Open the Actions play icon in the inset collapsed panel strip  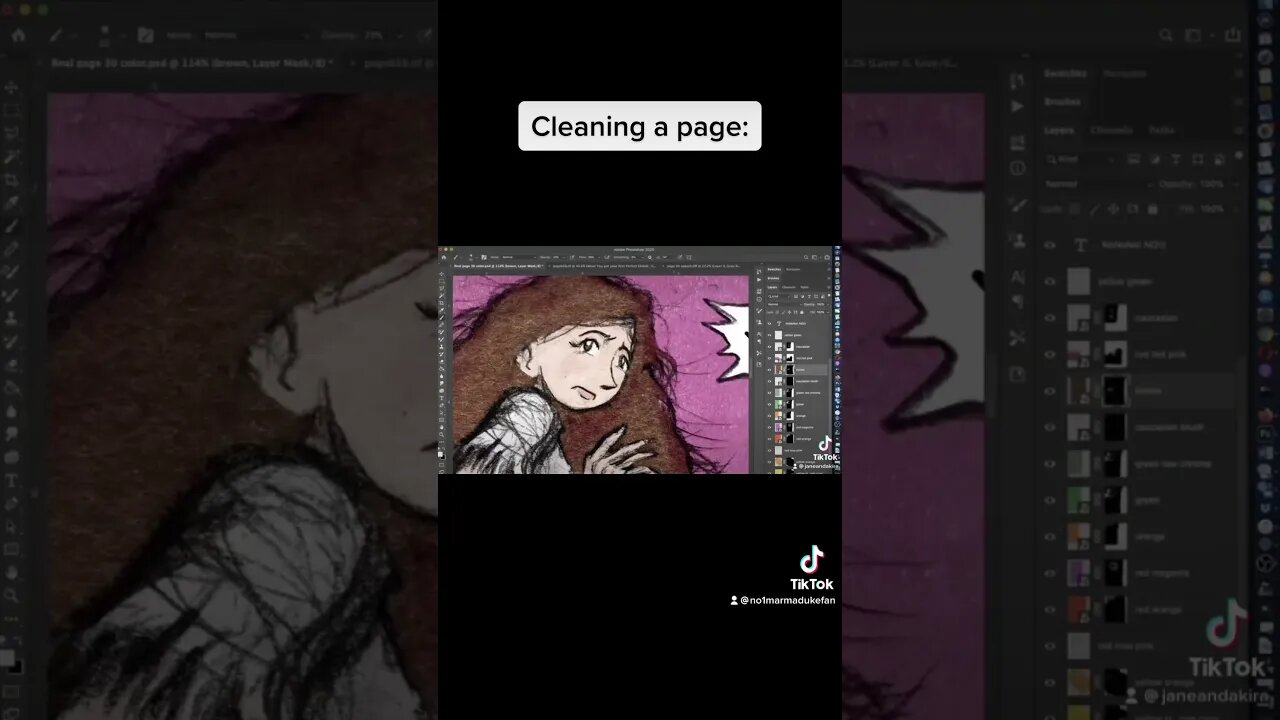pos(759,279)
